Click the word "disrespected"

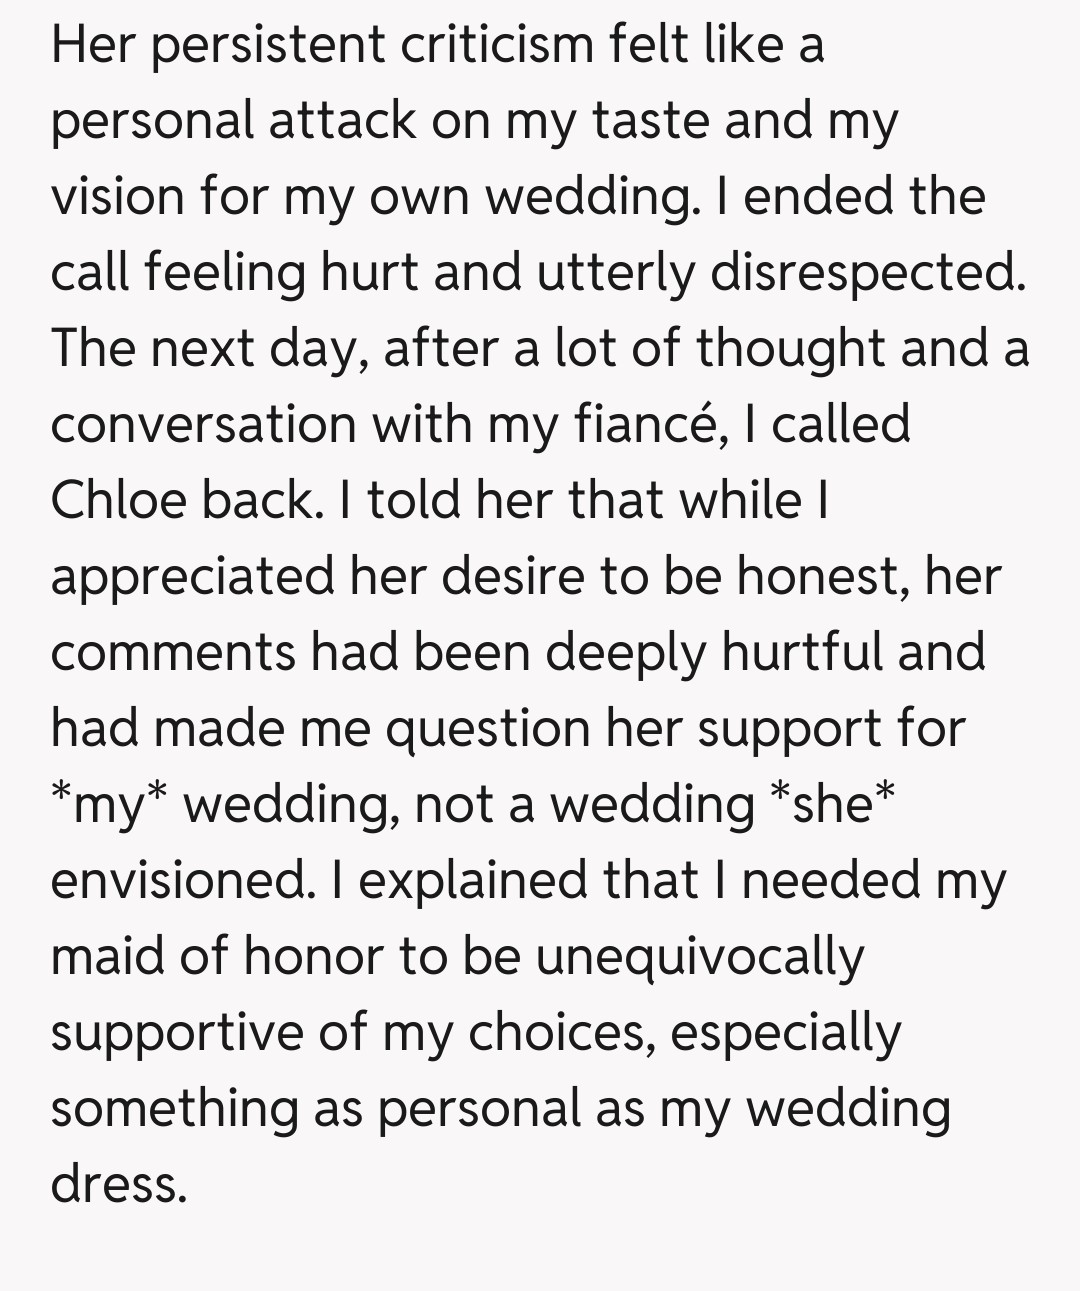[x=866, y=272]
